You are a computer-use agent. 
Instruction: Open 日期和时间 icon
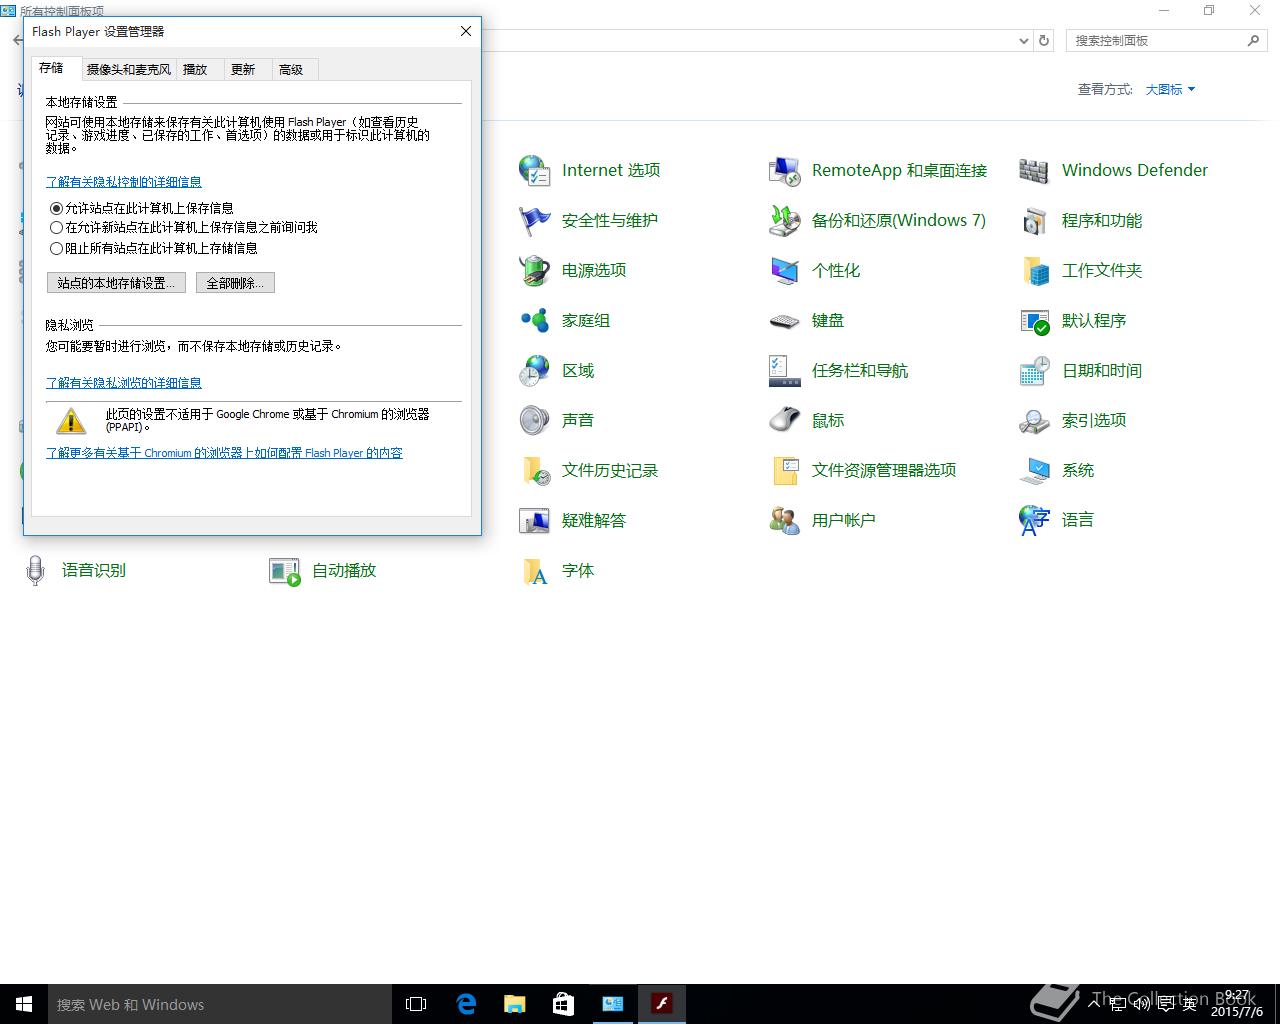(1034, 370)
